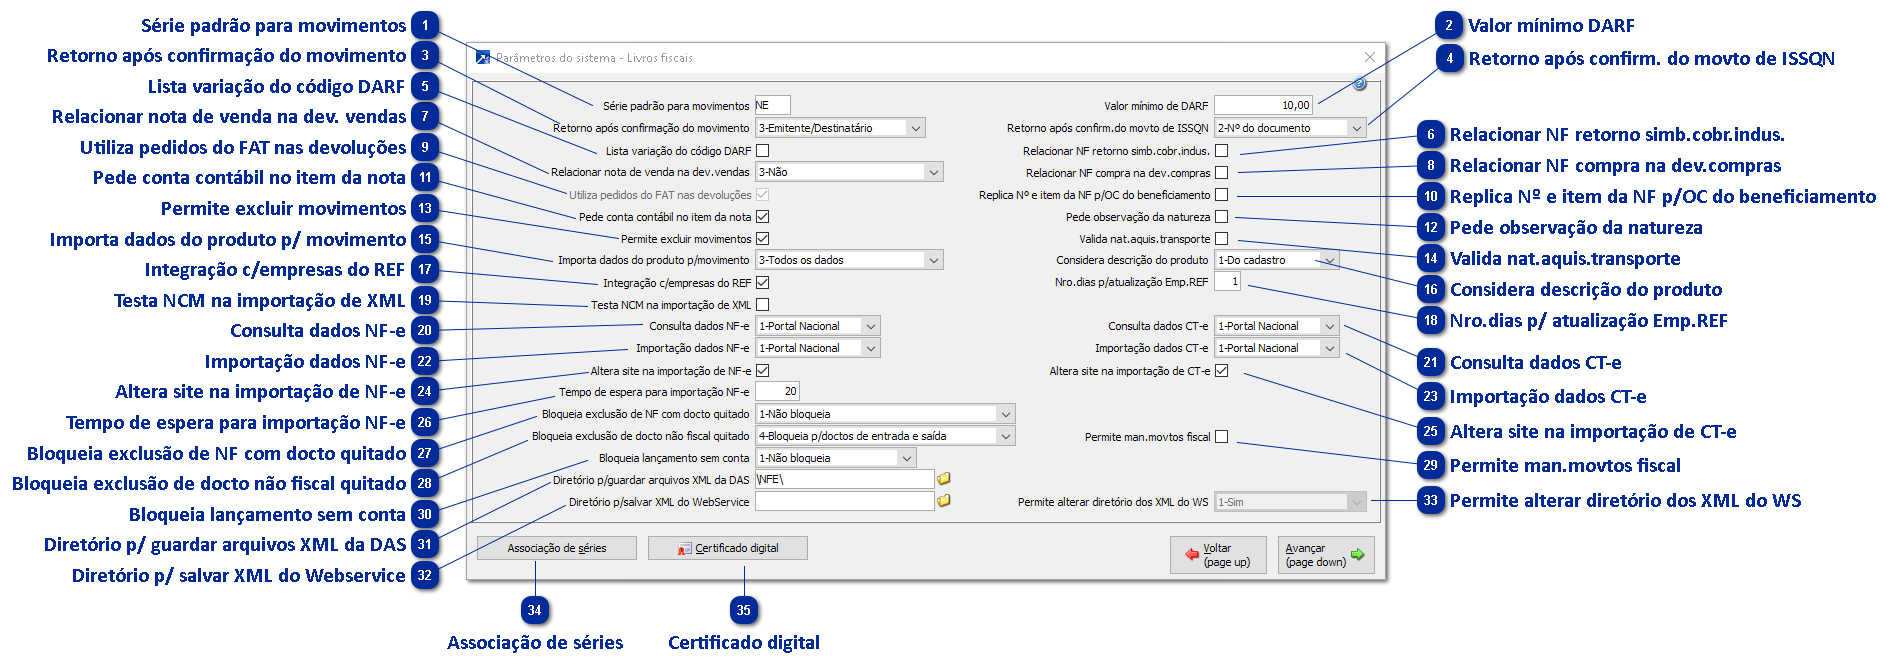Open Importação dados NF-e dropdown
The image size is (1892, 671).
[818, 348]
